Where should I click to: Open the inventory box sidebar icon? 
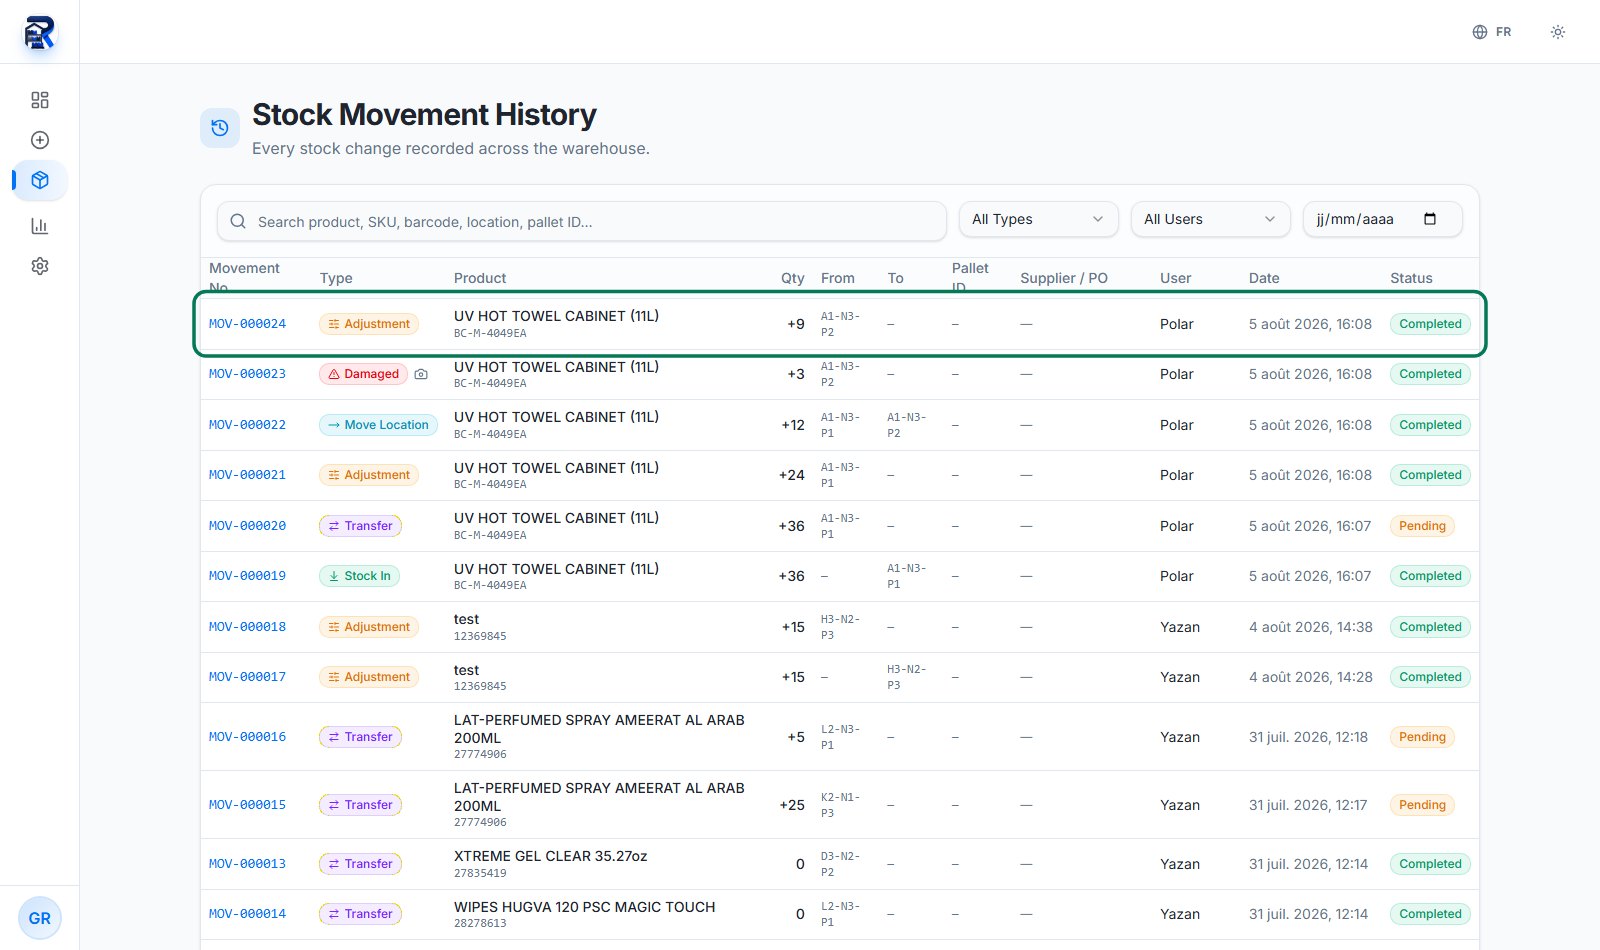(x=40, y=180)
